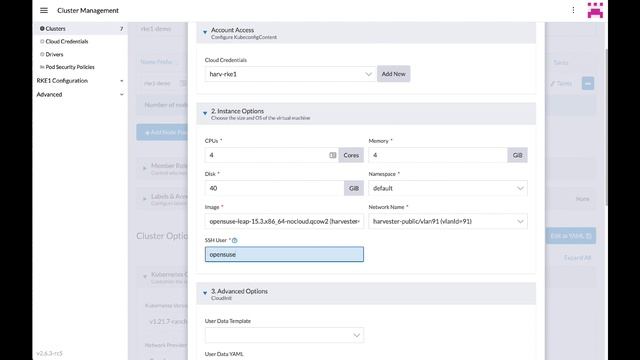Click the Add New credential button

(393, 74)
